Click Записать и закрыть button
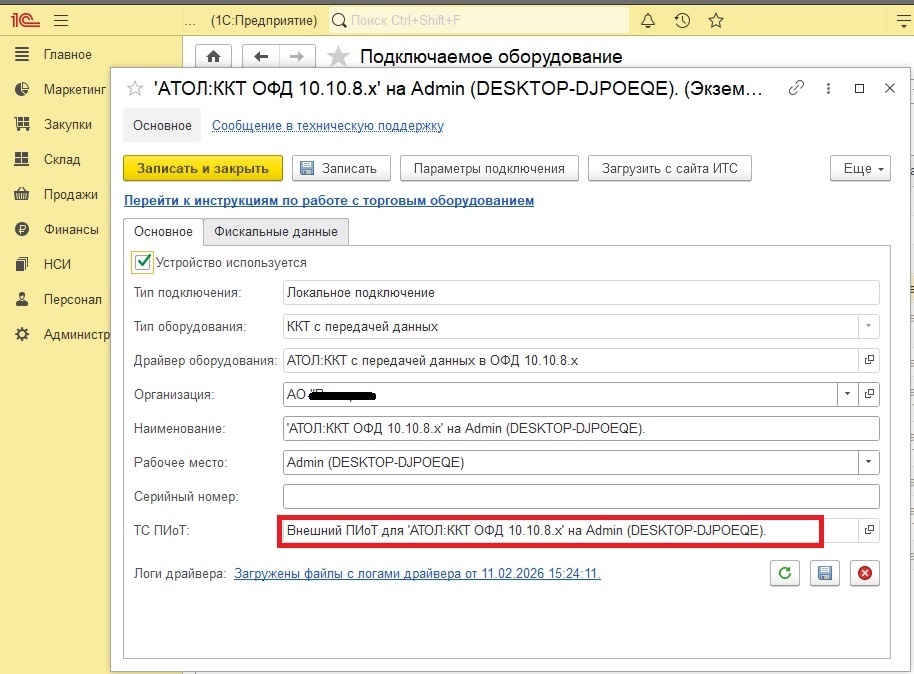 click(x=203, y=168)
